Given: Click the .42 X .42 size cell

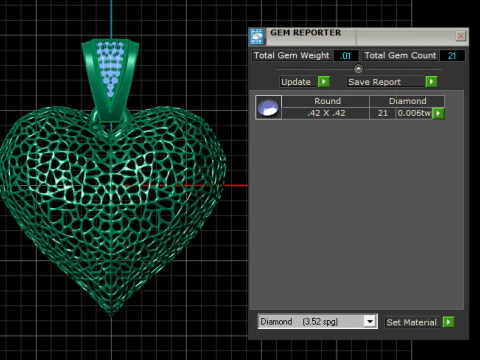Looking at the screenshot, I should point(326,113).
